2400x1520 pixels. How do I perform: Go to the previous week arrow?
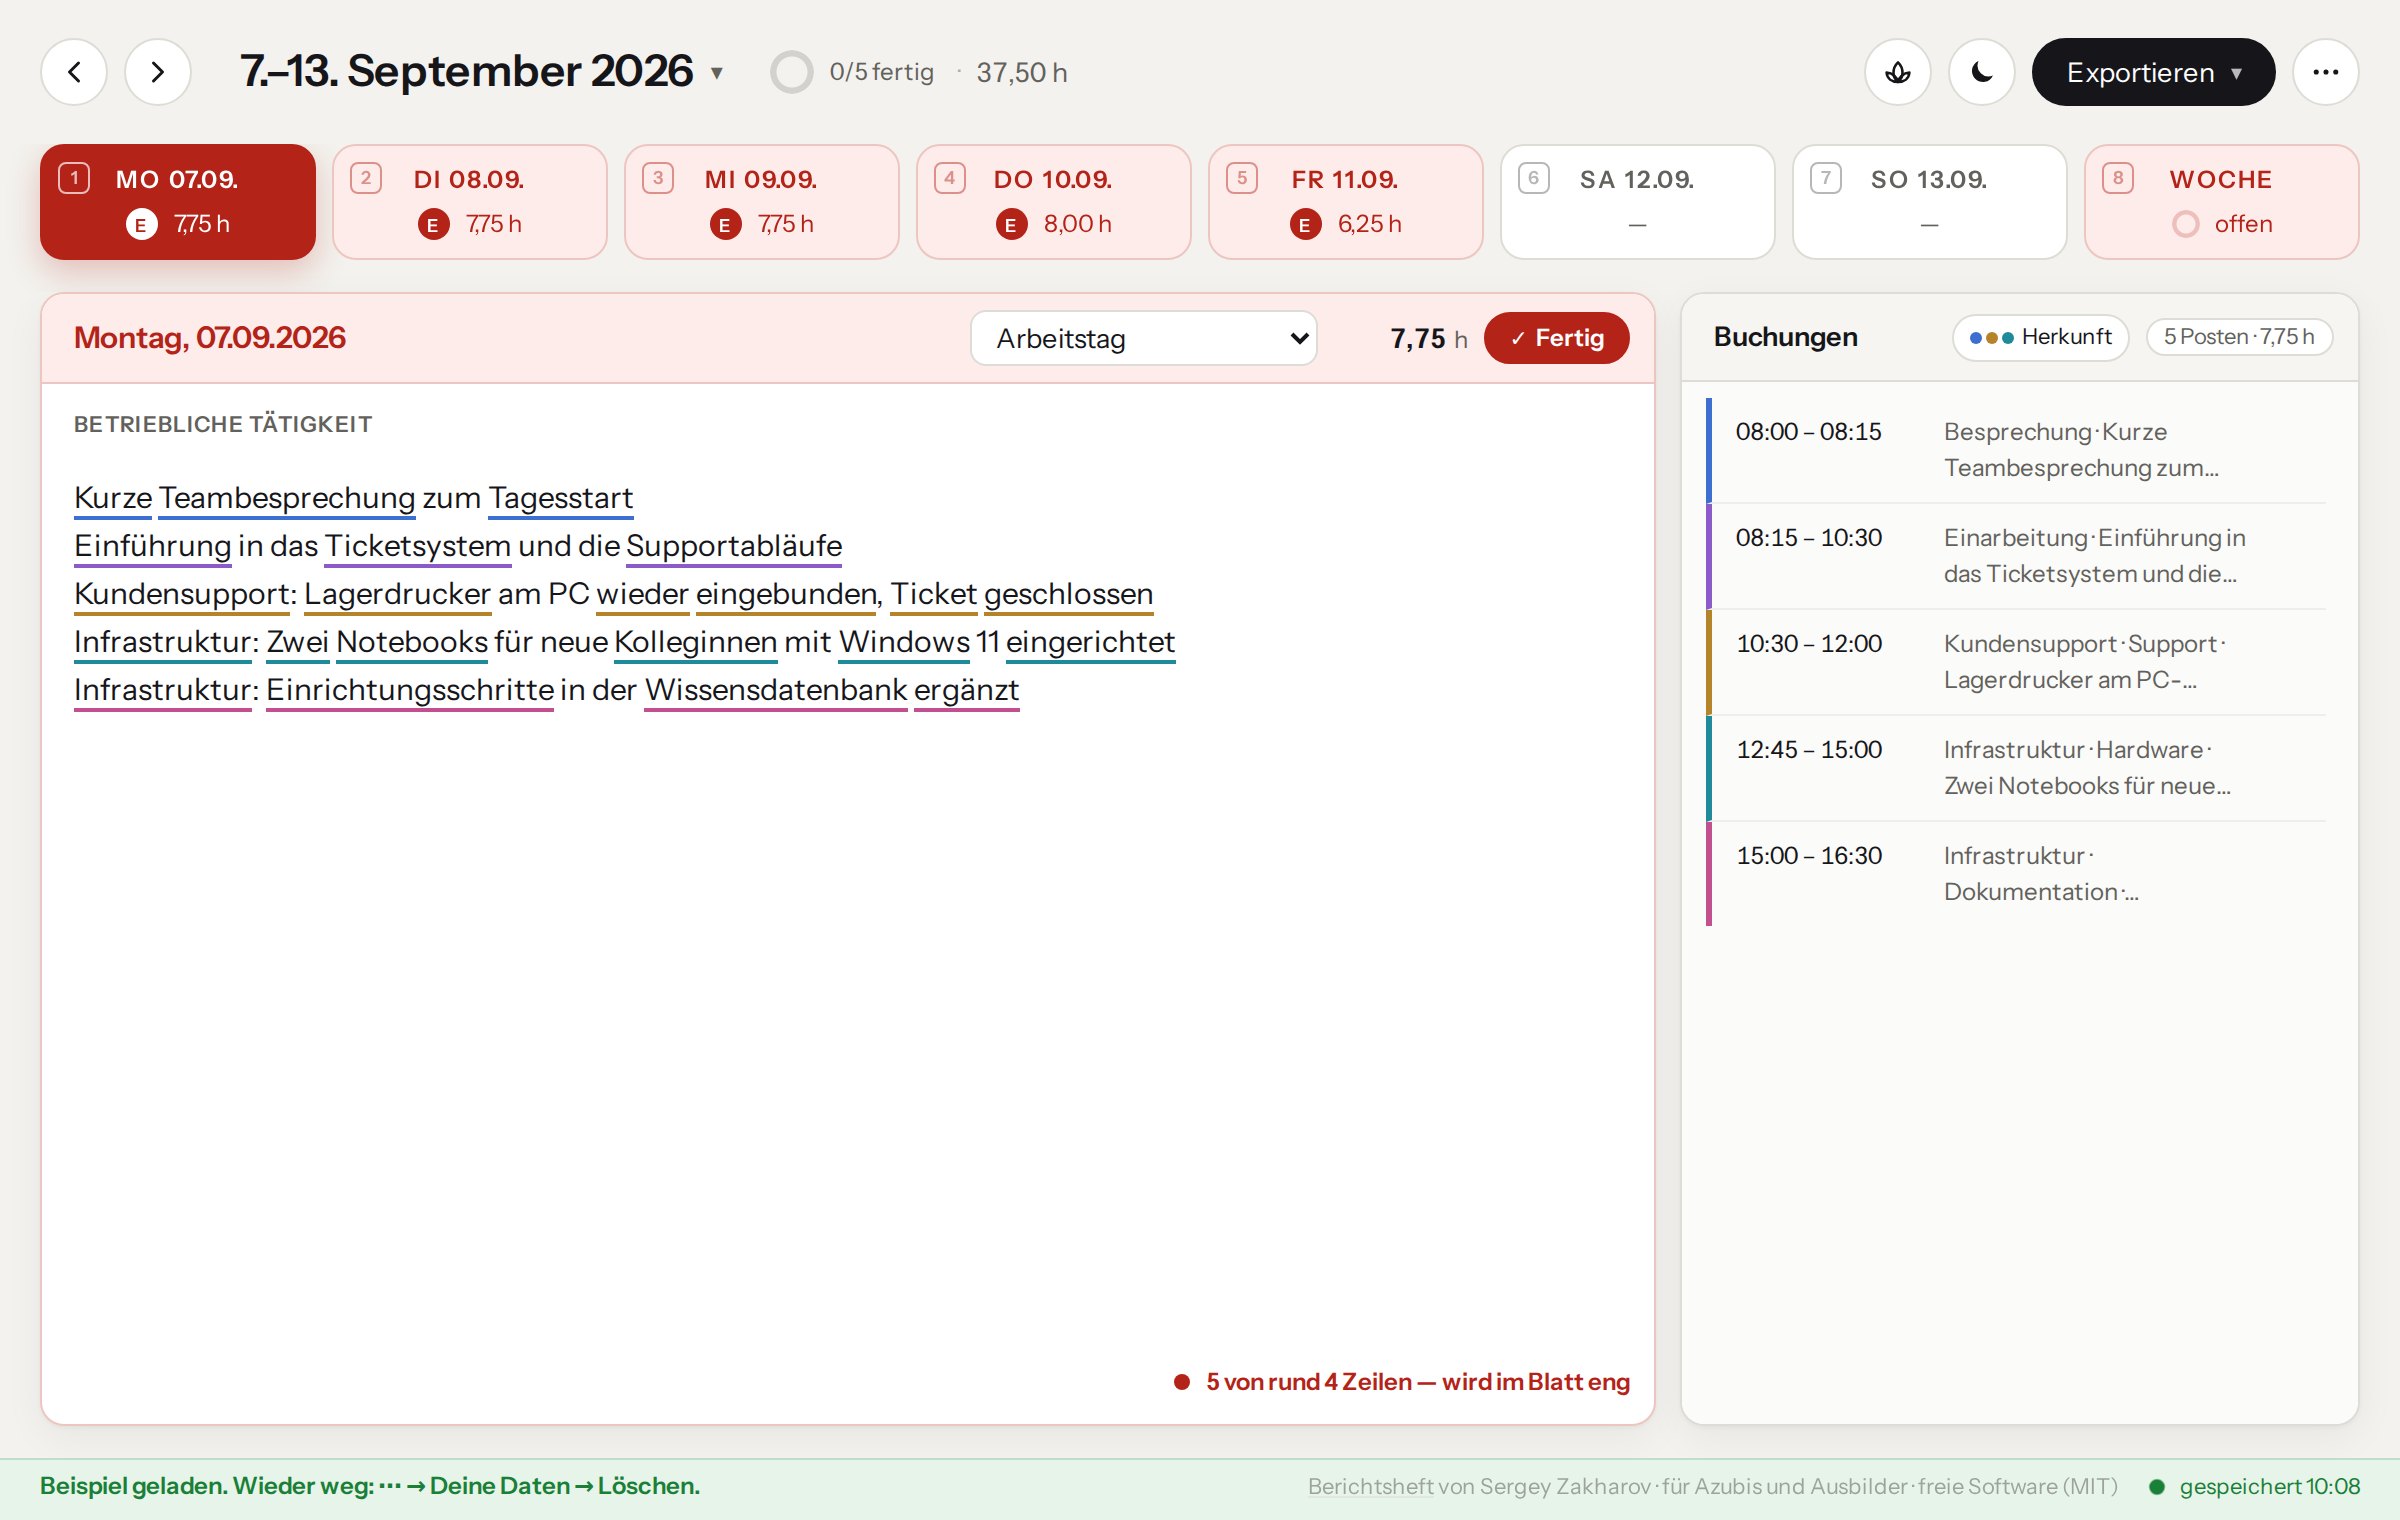click(x=74, y=72)
